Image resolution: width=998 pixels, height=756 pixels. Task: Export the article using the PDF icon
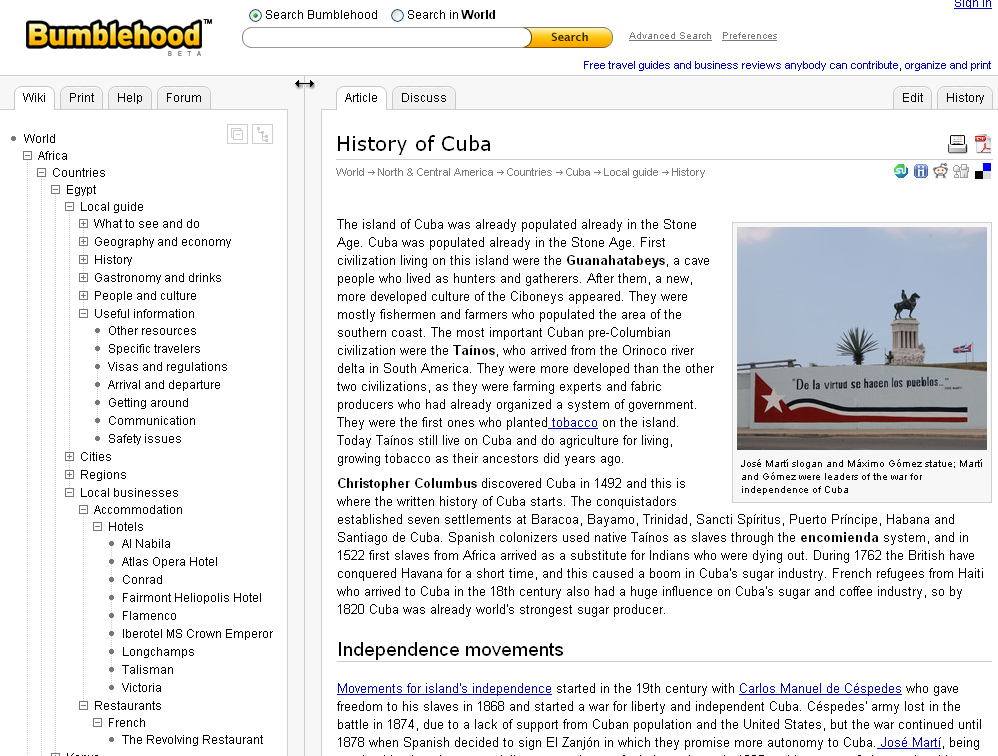click(982, 144)
